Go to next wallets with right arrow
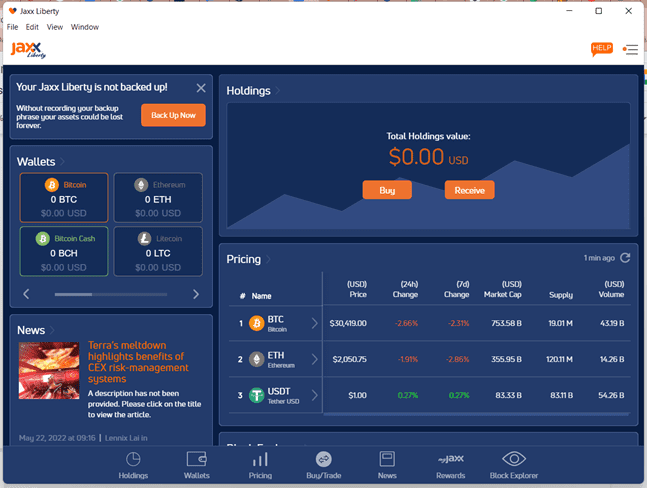 pos(196,294)
